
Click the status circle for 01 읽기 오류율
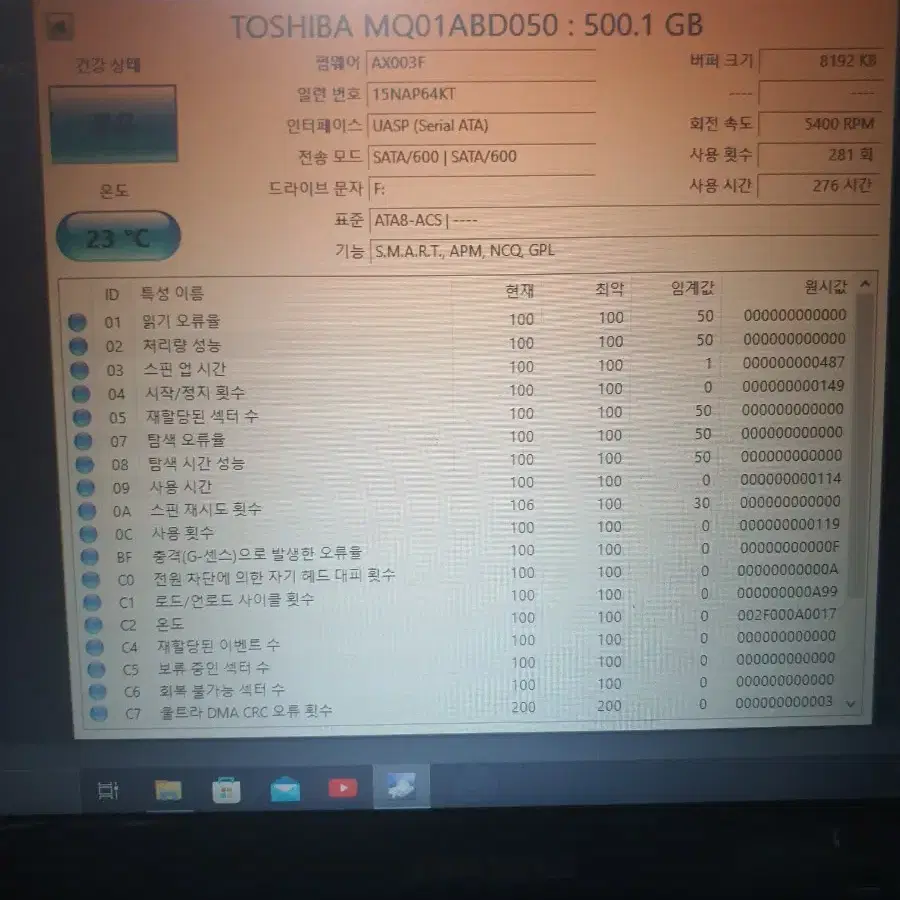tap(77, 322)
